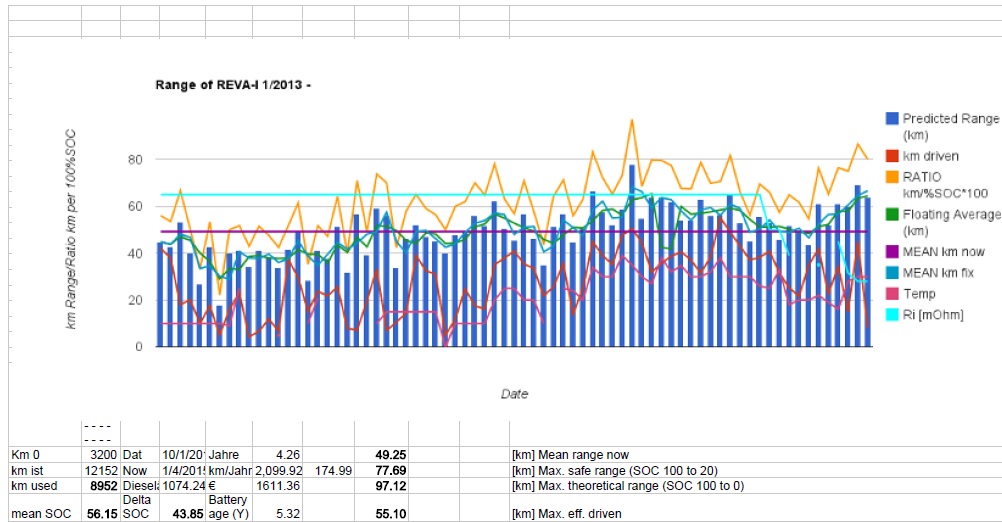This screenshot has width=1002, height=522.
Task: Select the orange RATIO legend swatch
Action: pyautogui.click(x=893, y=176)
